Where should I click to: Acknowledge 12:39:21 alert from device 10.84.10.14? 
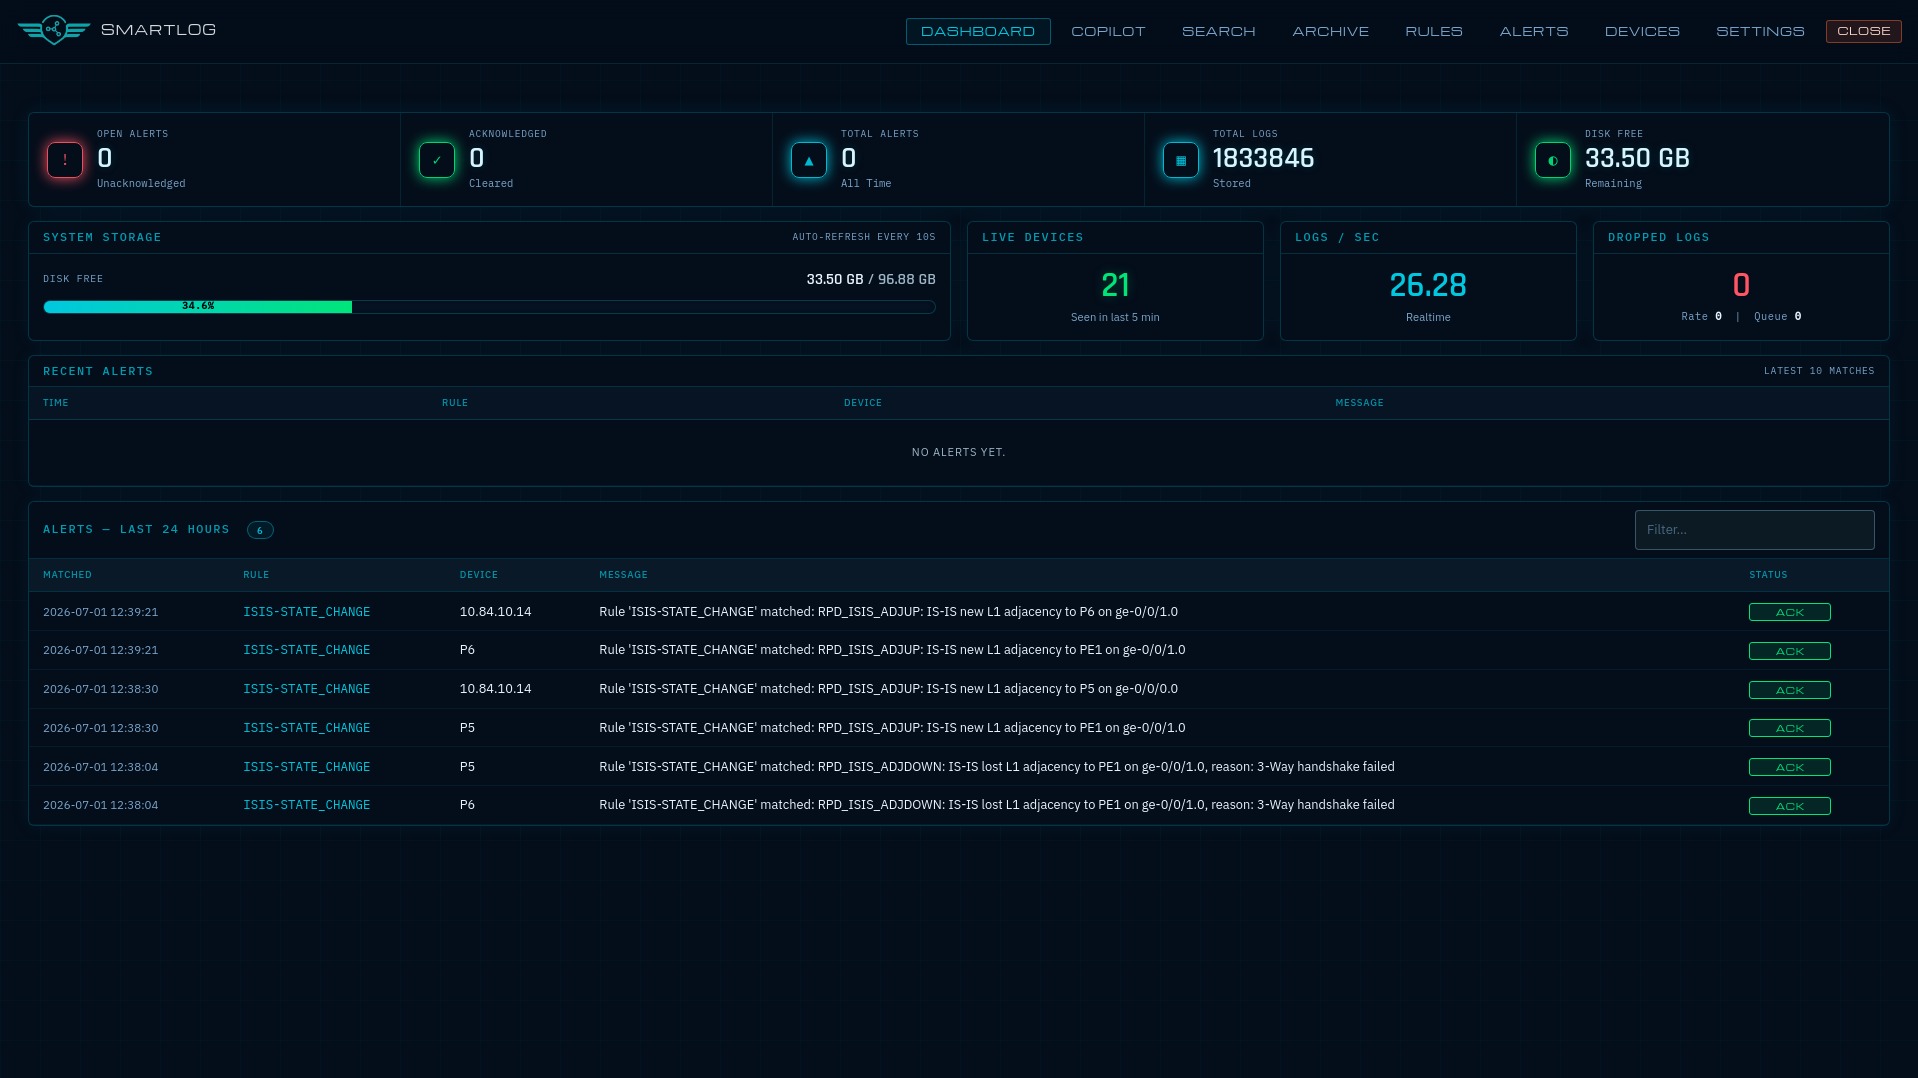coord(1789,612)
